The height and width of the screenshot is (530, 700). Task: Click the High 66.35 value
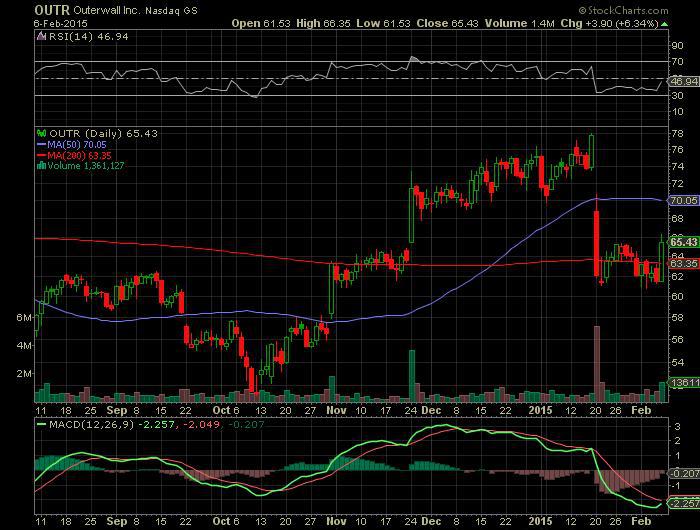[x=323, y=23]
